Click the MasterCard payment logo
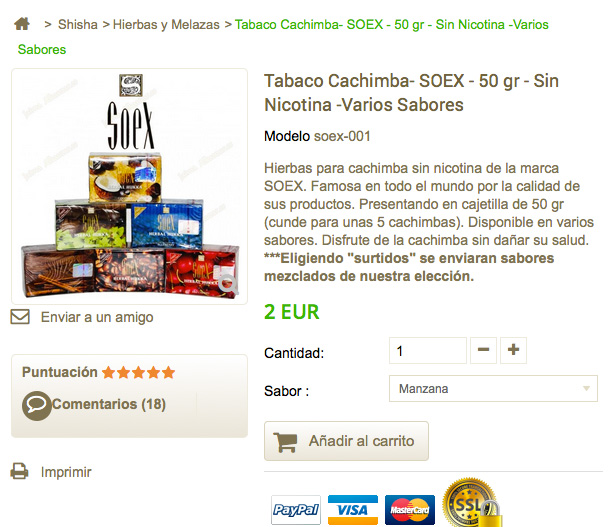The height and width of the screenshot is (527, 613). click(410, 510)
